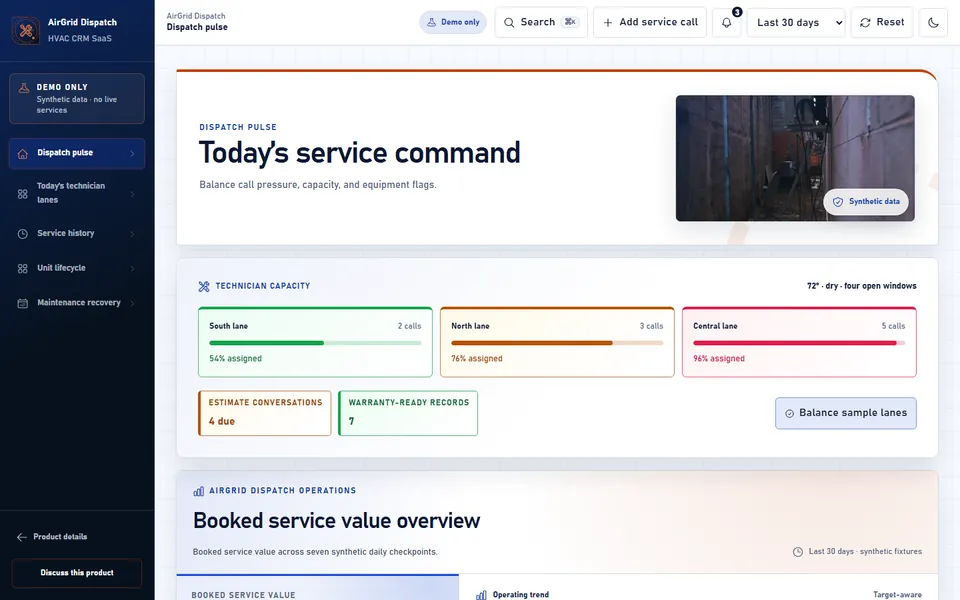Viewport: 960px width, 600px height.
Task: Toggle dark mode with moon button
Action: click(x=933, y=23)
